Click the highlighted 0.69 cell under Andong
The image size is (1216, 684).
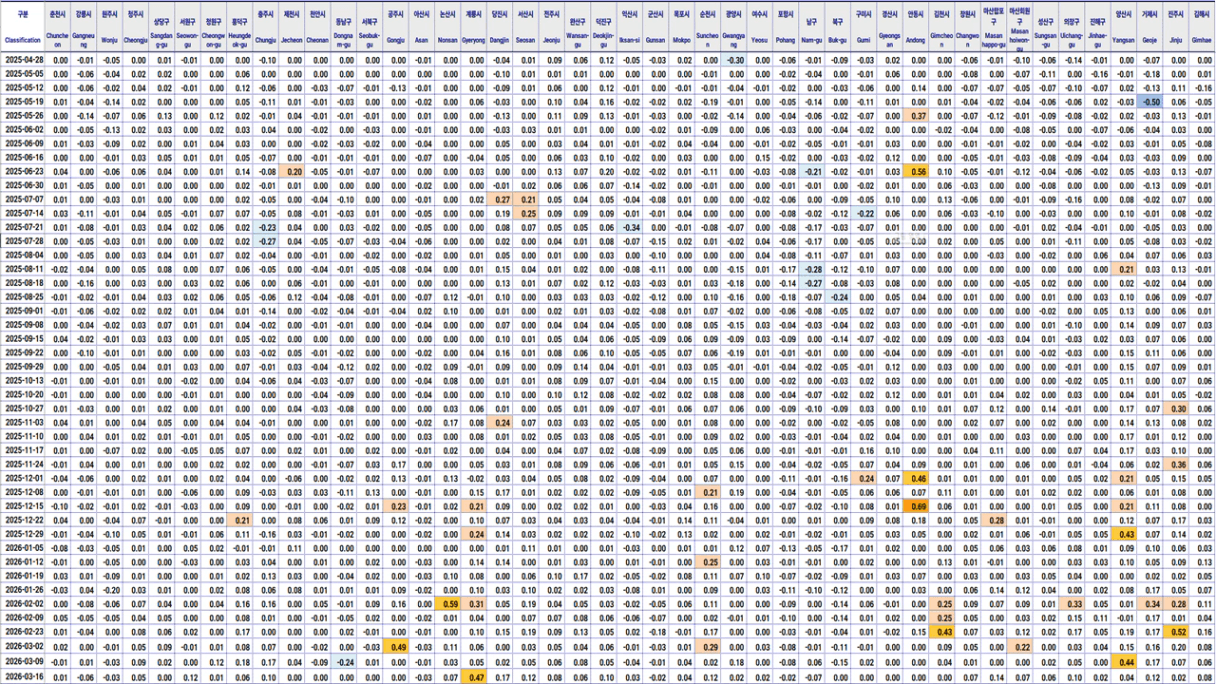click(915, 506)
